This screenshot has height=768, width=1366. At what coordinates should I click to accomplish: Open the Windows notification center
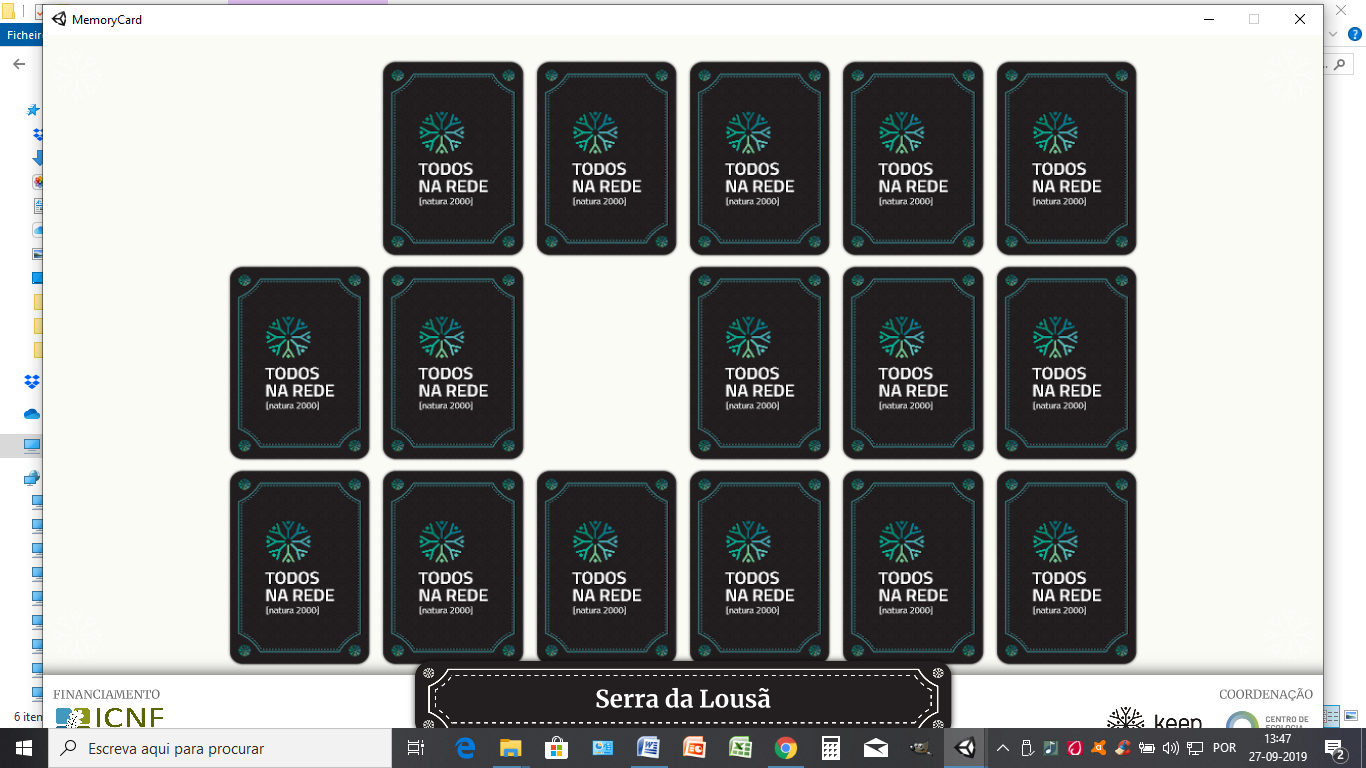tap(1334, 748)
